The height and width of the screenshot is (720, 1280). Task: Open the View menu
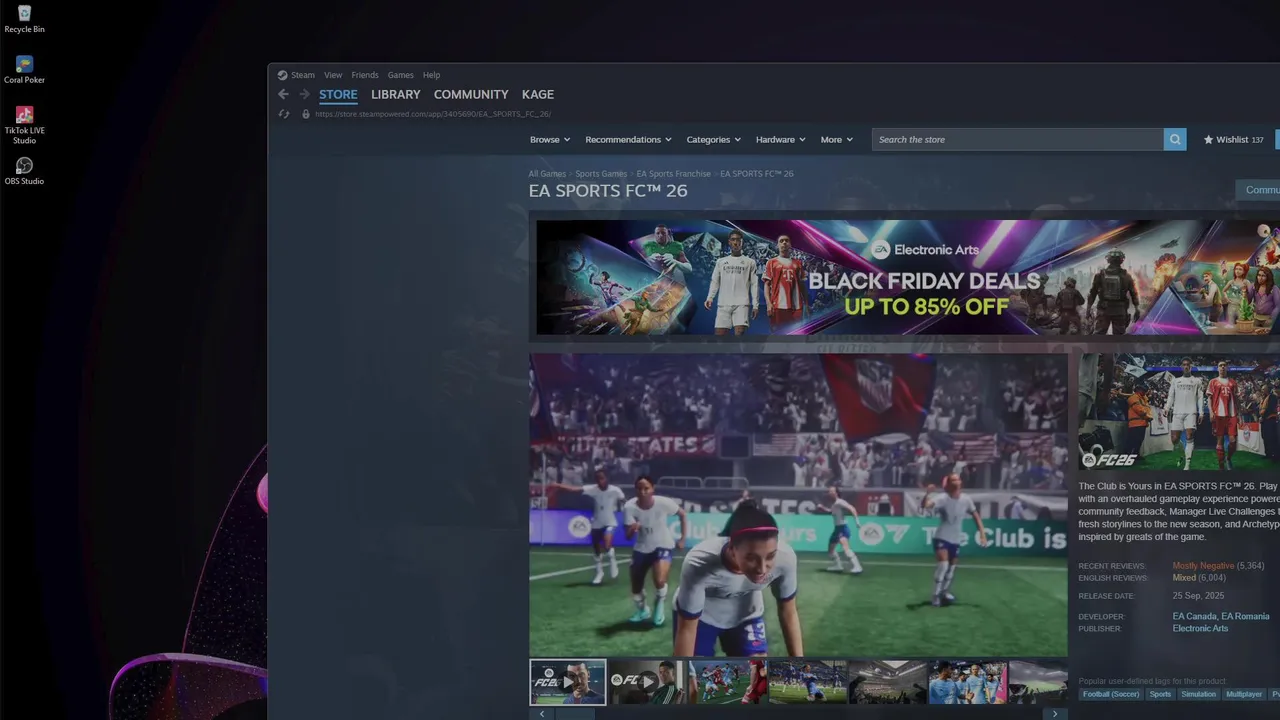click(x=333, y=75)
